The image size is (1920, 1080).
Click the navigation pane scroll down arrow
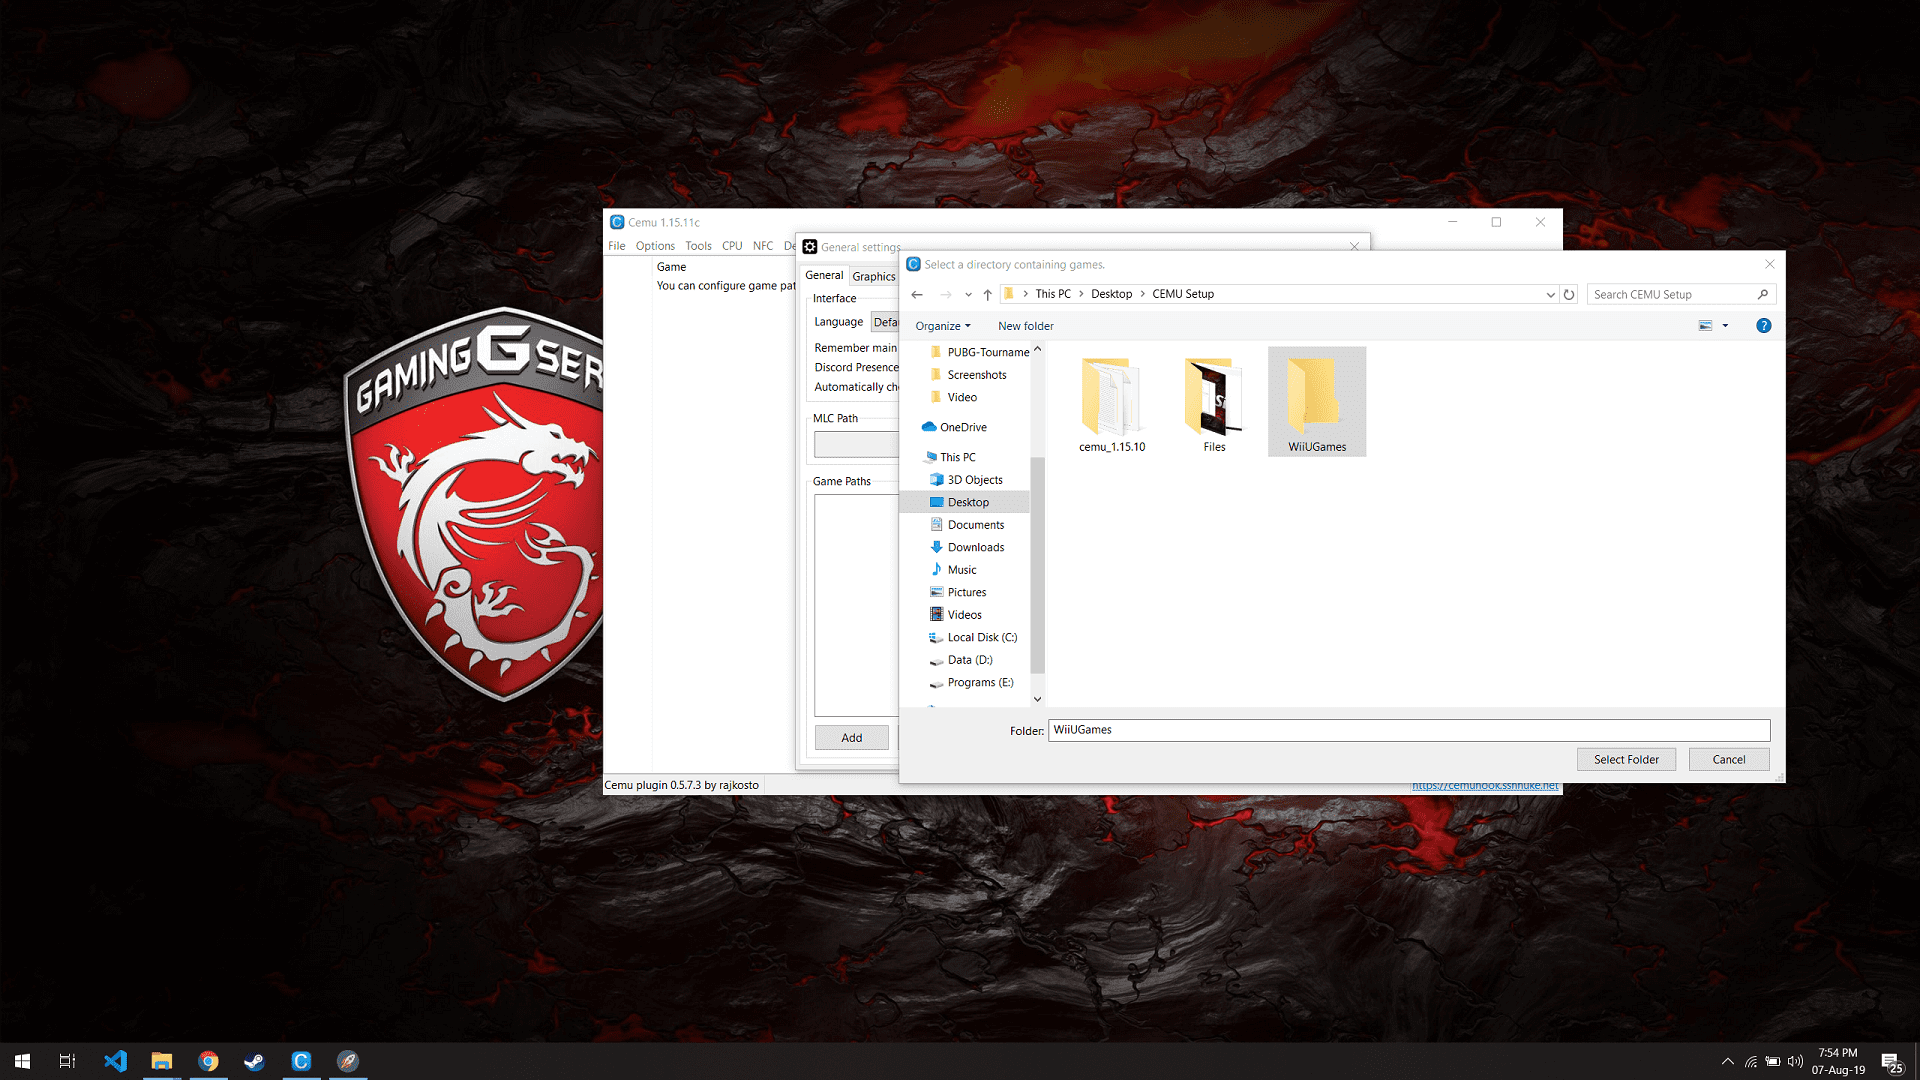1037,699
